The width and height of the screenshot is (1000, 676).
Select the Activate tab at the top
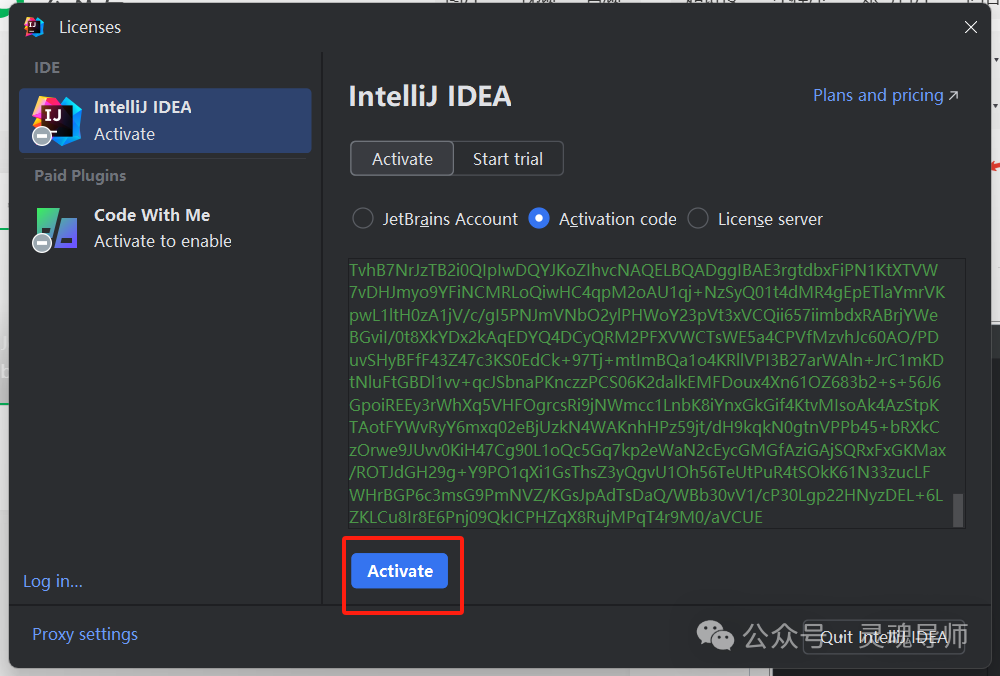[402, 159]
